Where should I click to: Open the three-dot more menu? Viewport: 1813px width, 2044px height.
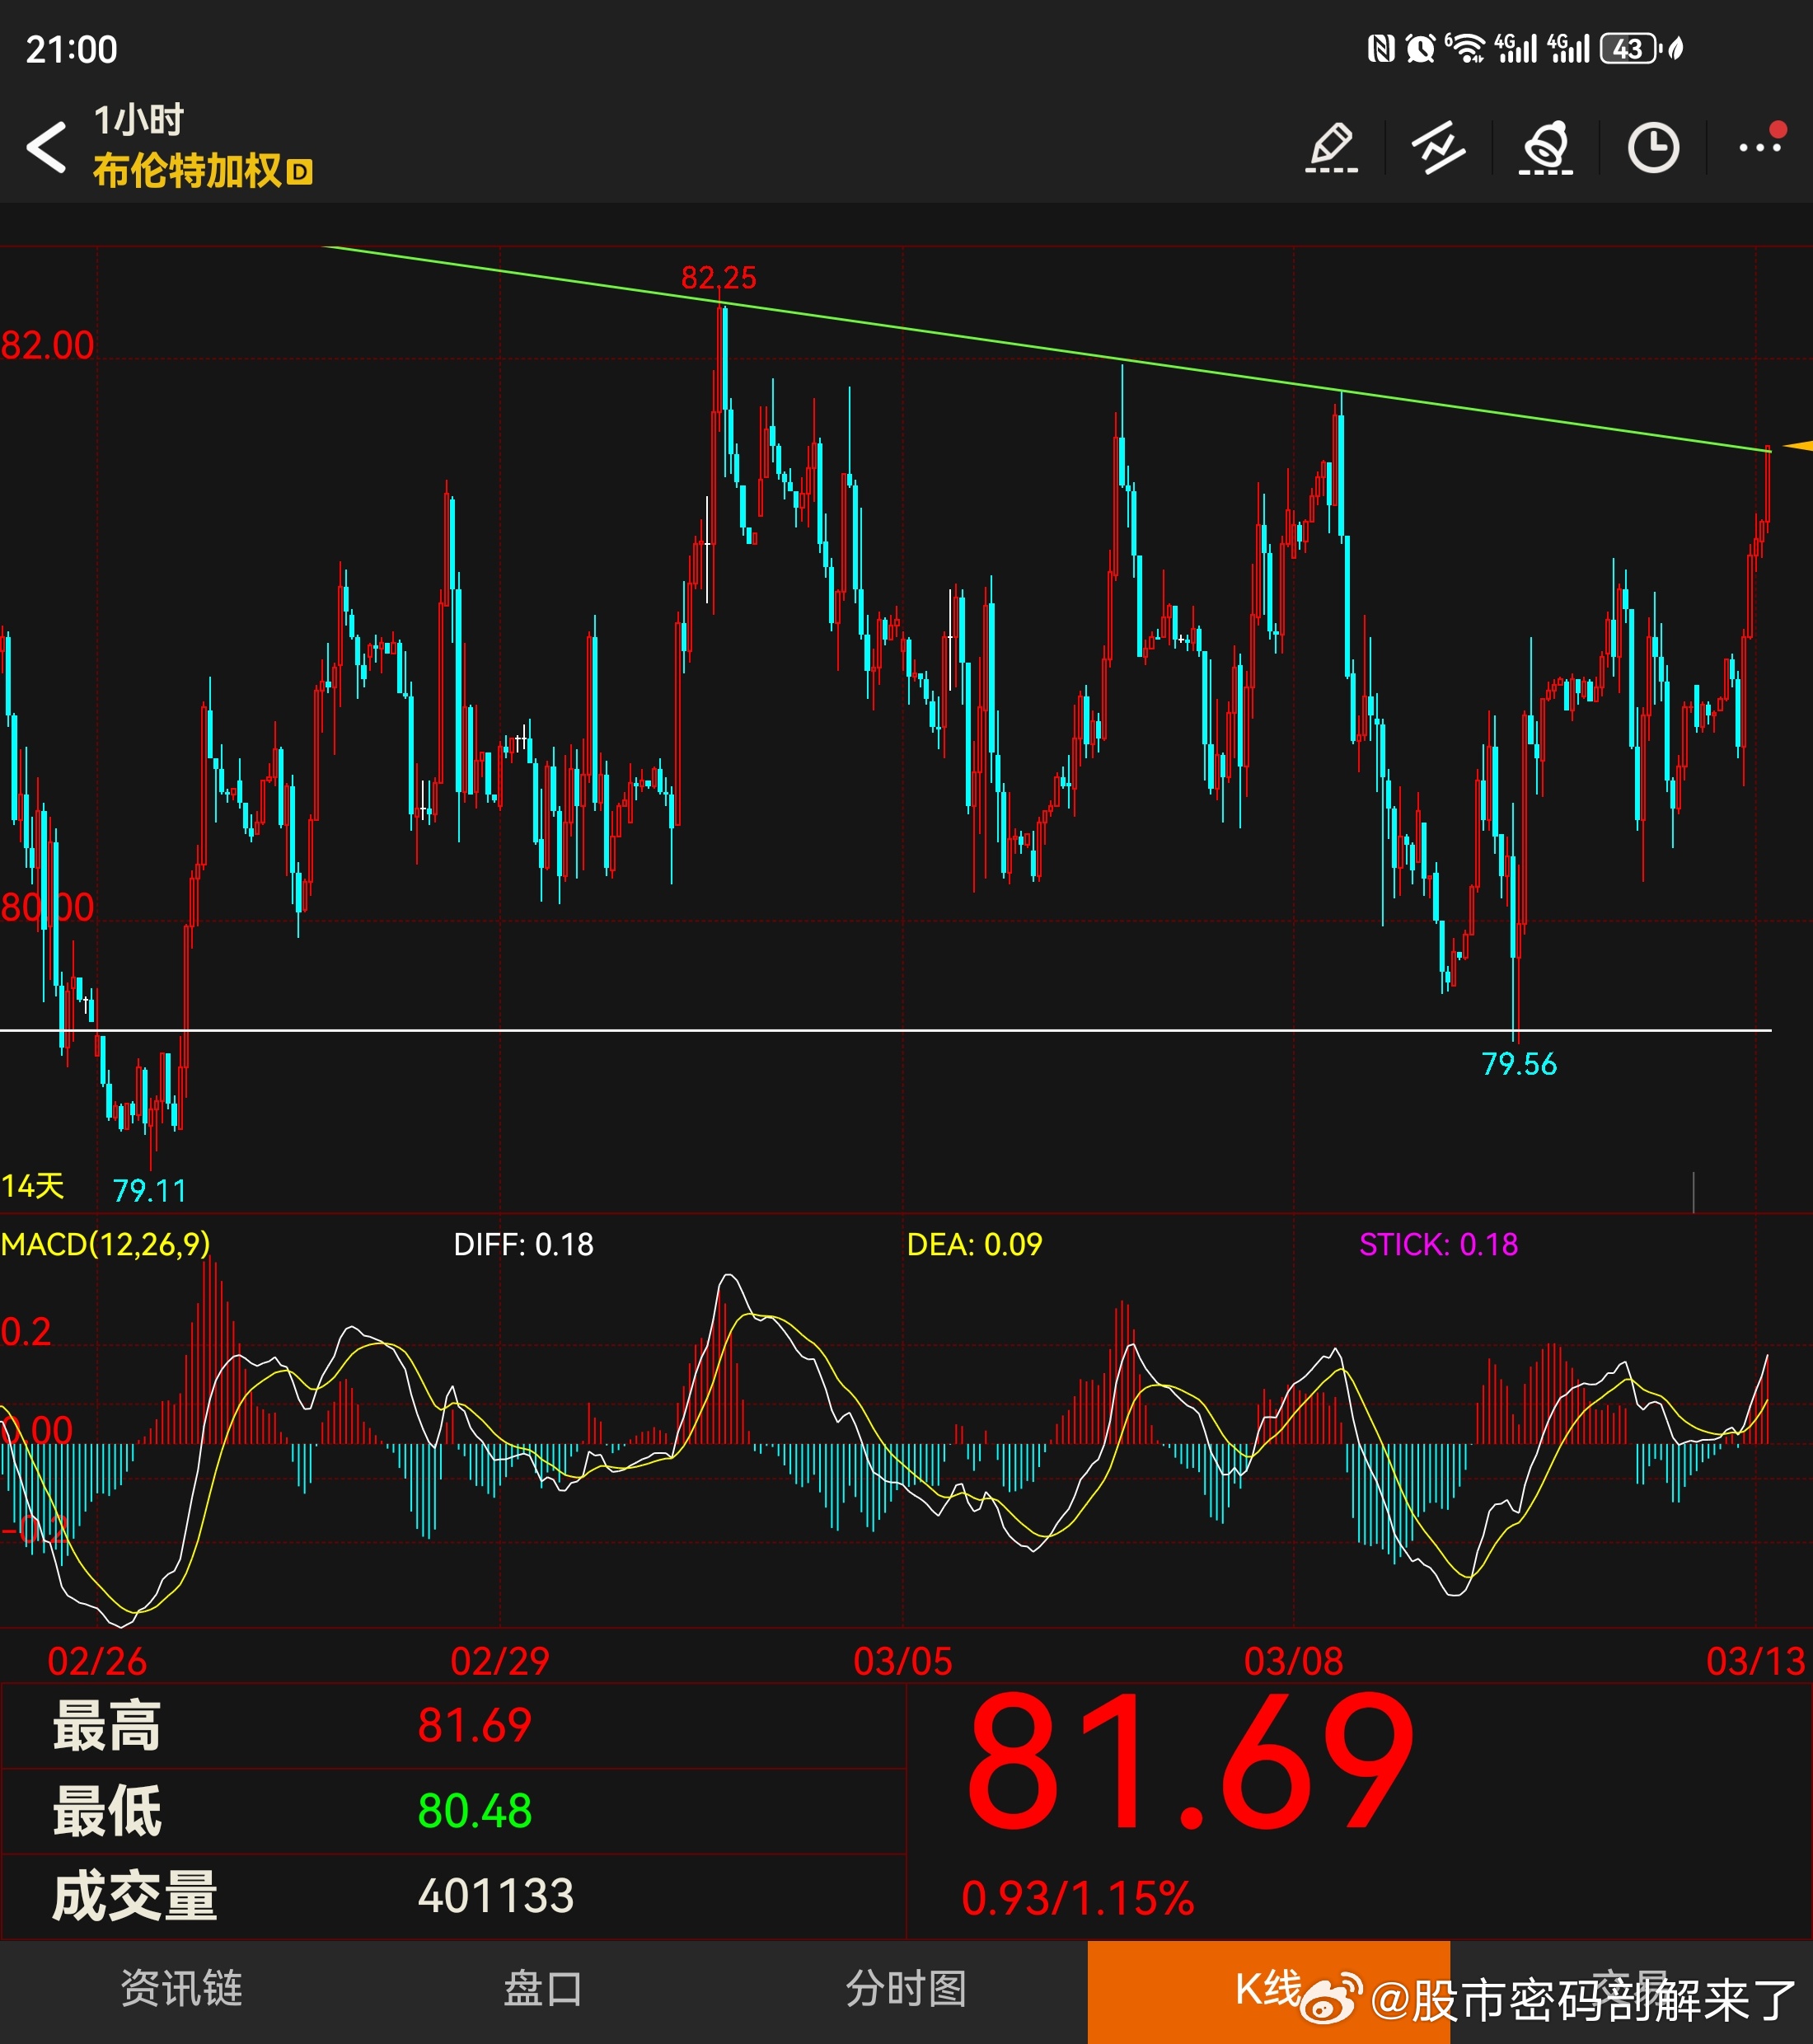coord(1760,147)
